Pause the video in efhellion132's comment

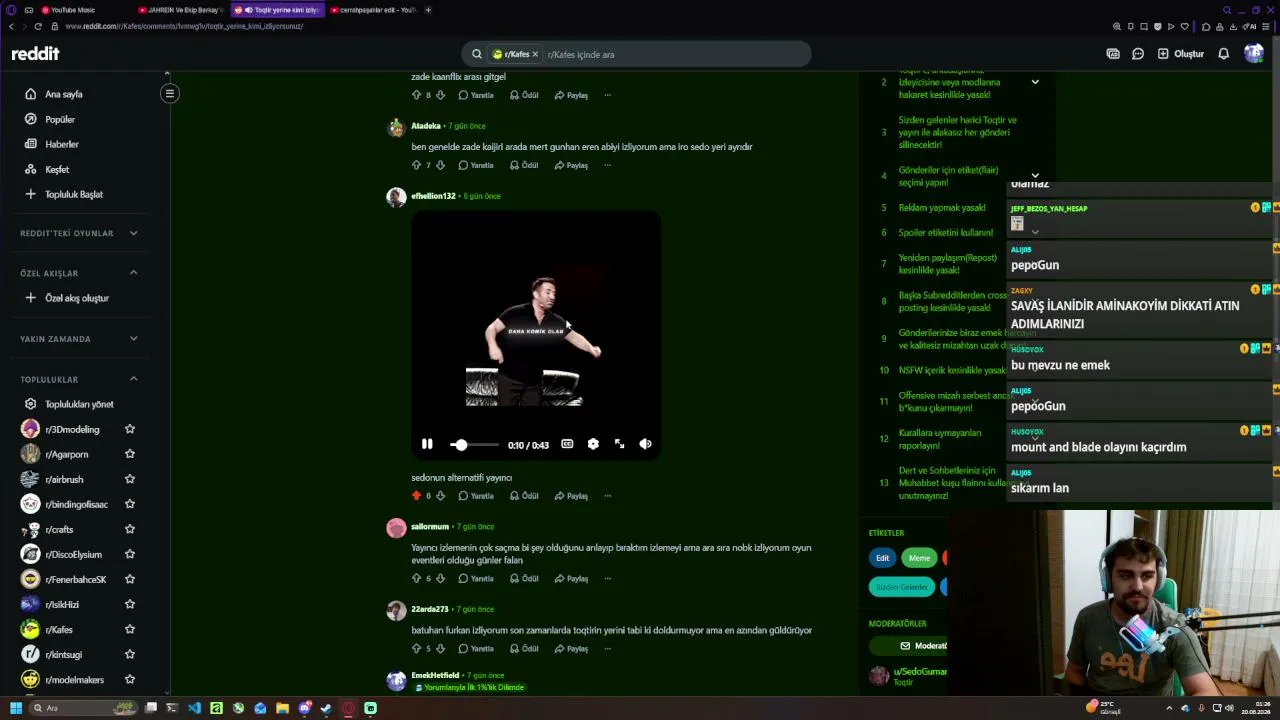click(427, 444)
